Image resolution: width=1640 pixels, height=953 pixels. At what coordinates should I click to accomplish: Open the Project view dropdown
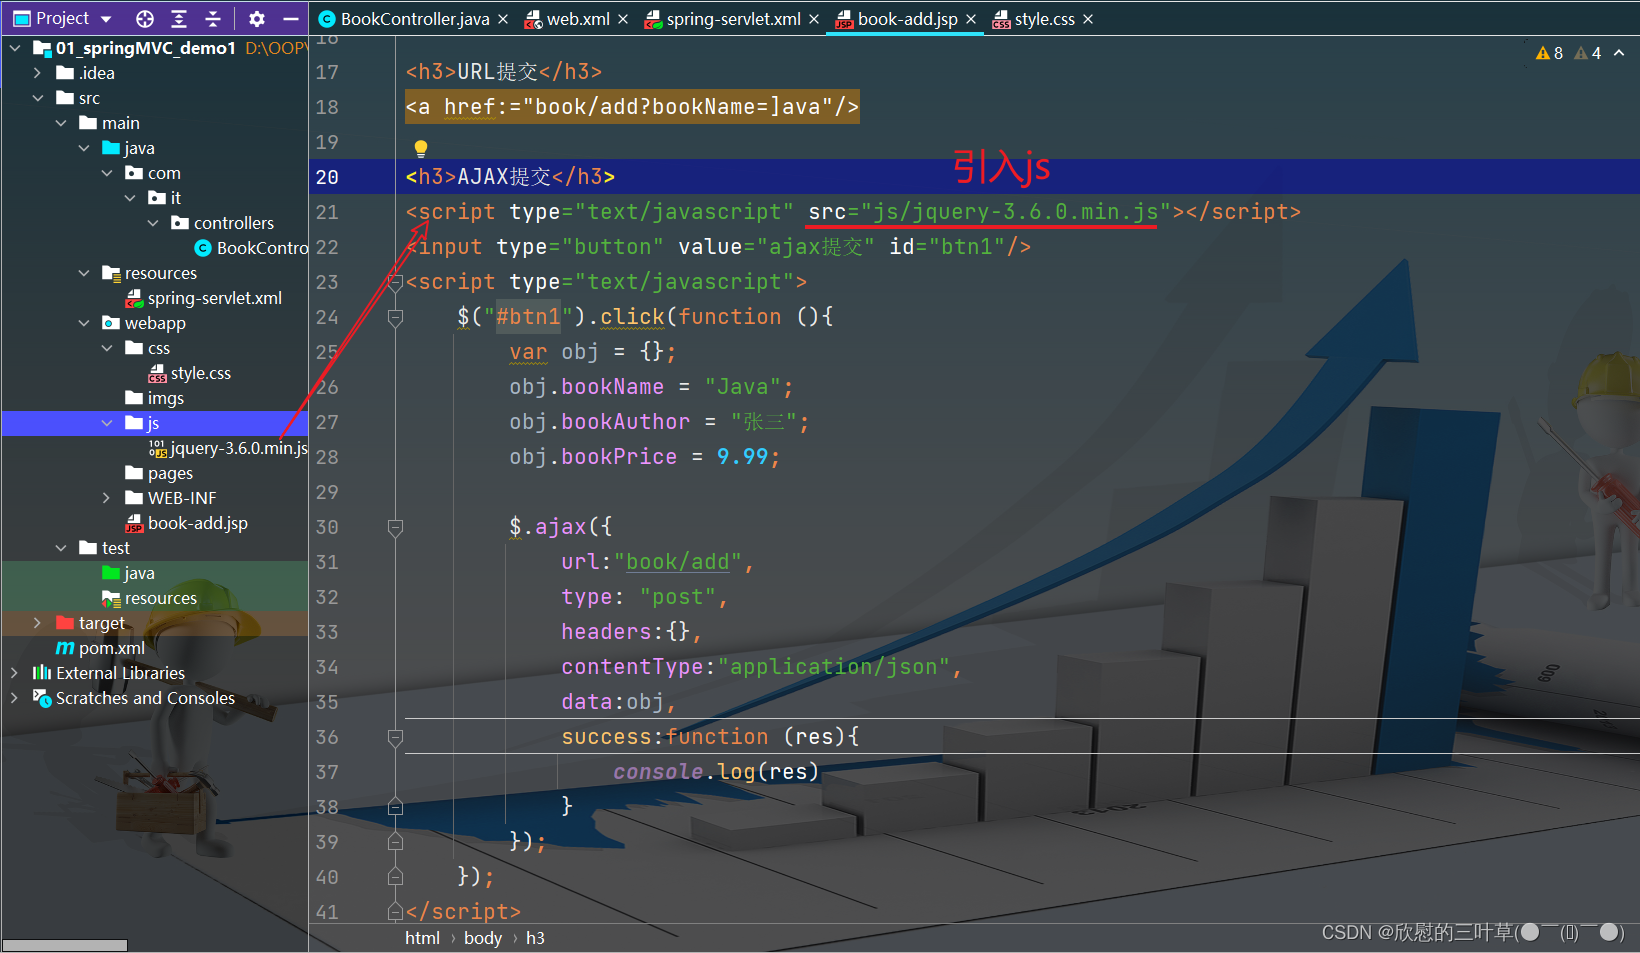[x=105, y=19]
